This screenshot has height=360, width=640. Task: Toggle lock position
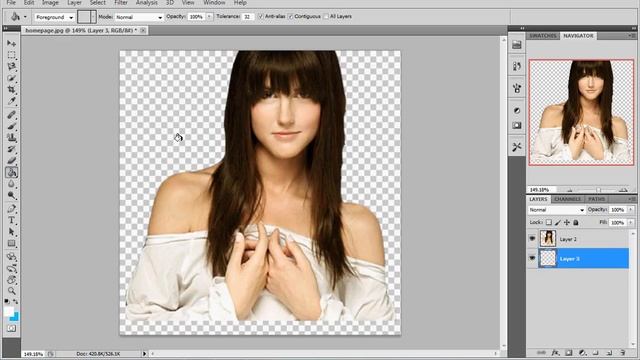click(x=567, y=222)
